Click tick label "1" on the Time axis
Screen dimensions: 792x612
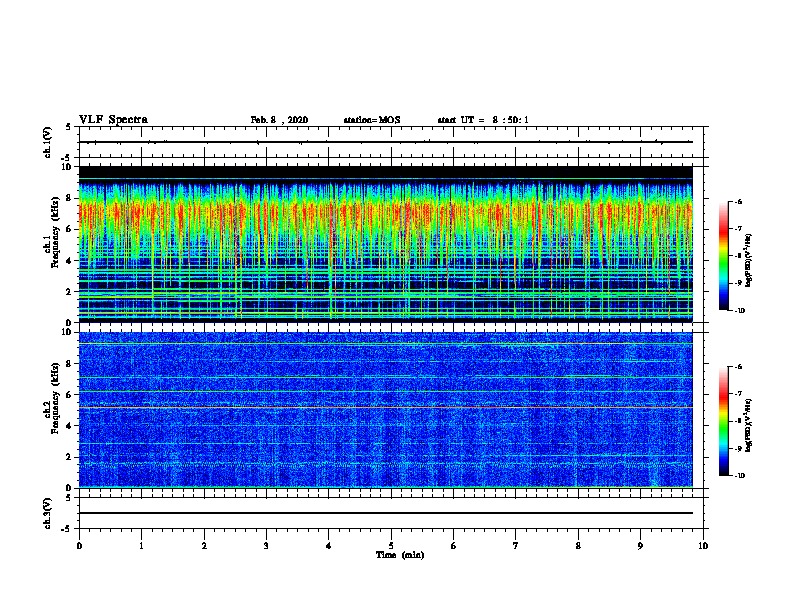141,546
